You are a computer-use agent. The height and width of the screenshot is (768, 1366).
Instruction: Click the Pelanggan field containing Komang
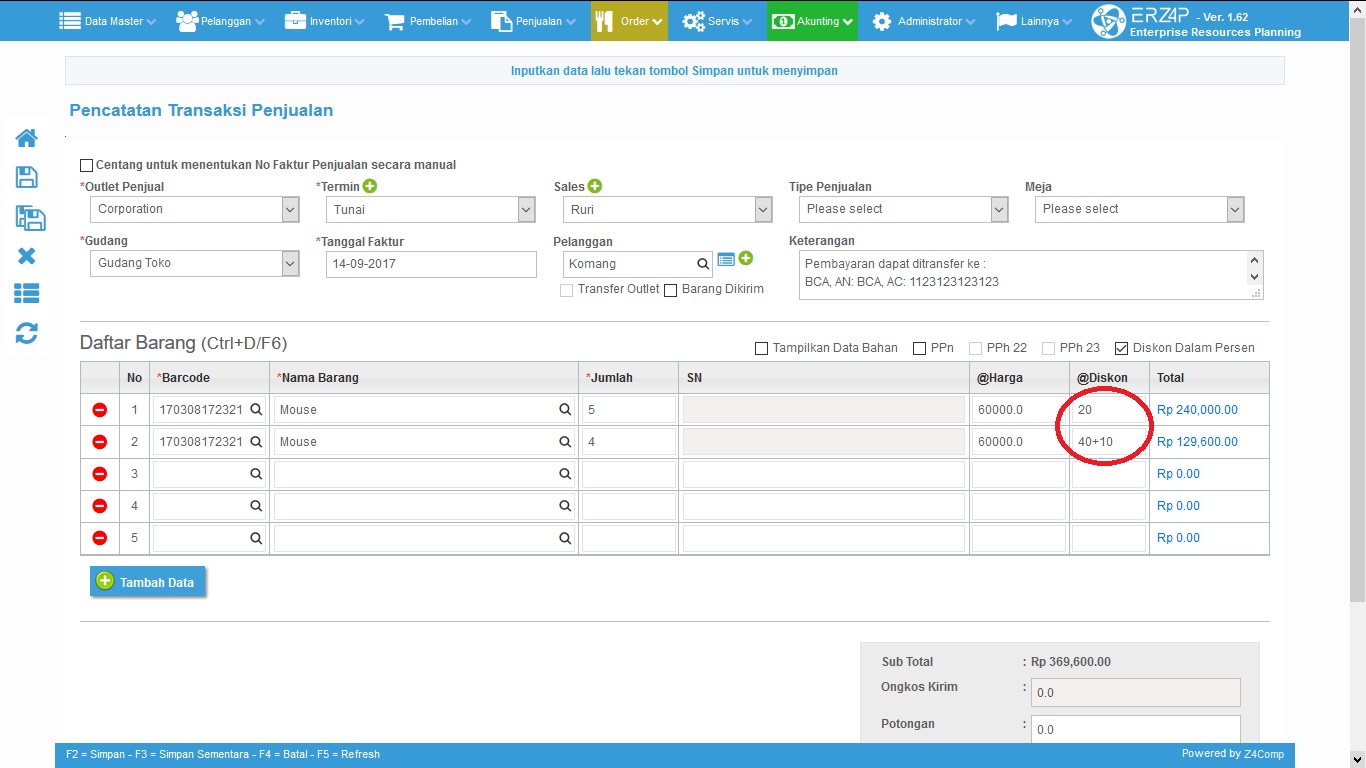click(638, 264)
